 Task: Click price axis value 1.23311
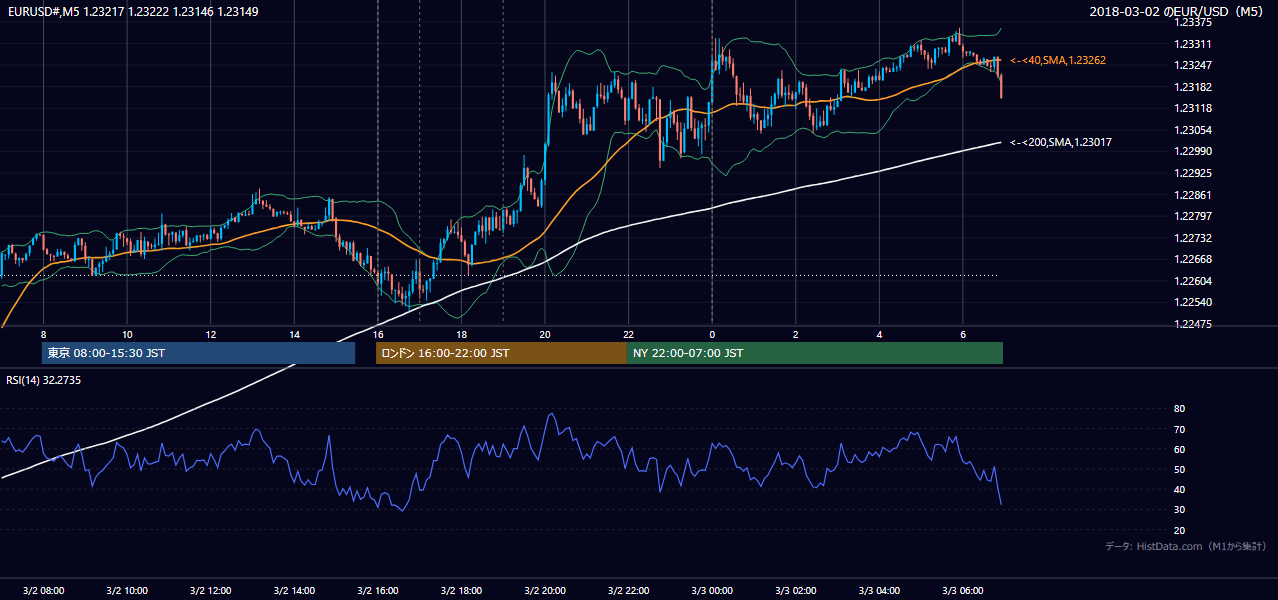(x=1192, y=44)
